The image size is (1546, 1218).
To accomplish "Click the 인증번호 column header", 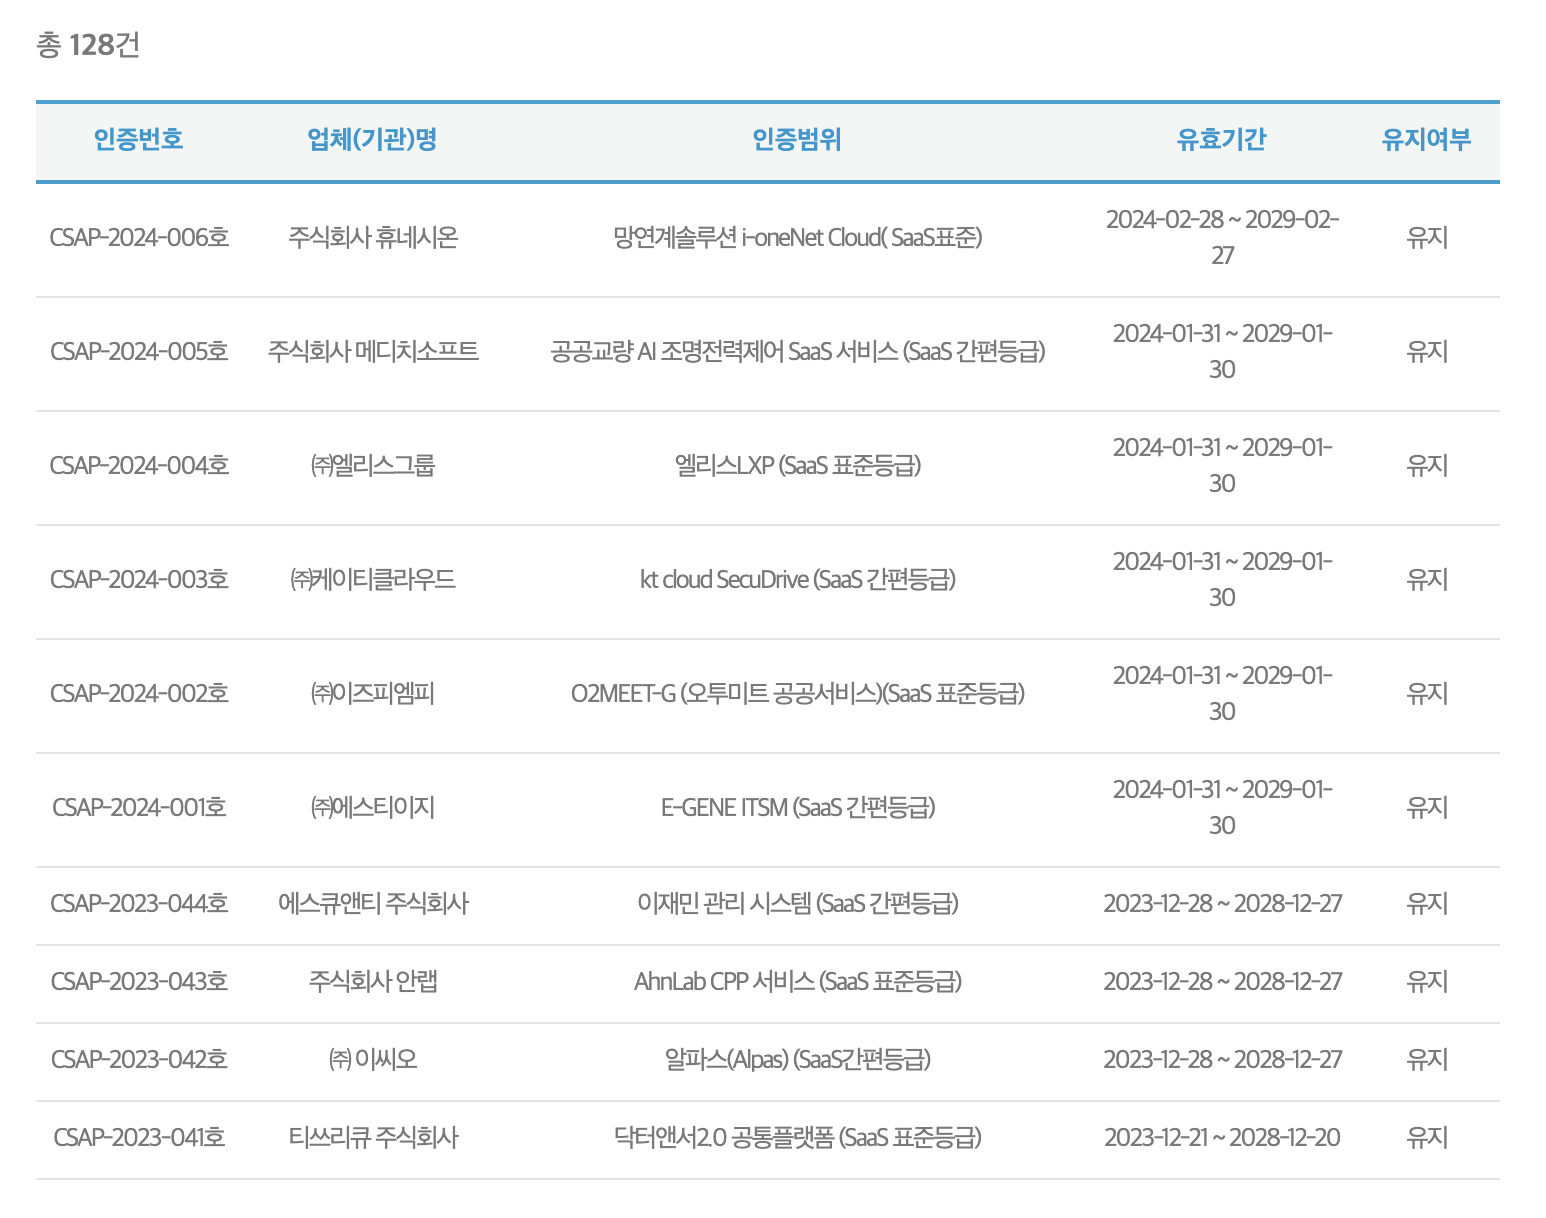I will pyautogui.click(x=138, y=139).
